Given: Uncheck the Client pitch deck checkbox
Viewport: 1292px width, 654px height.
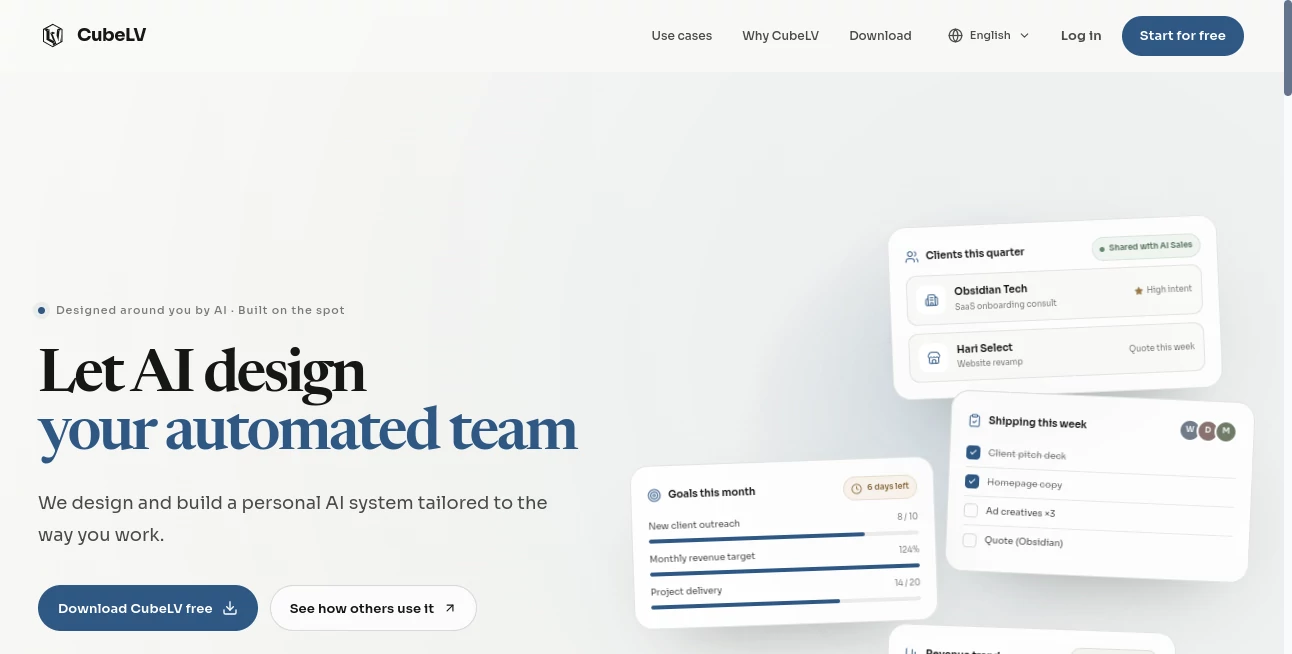Looking at the screenshot, I should [x=973, y=452].
